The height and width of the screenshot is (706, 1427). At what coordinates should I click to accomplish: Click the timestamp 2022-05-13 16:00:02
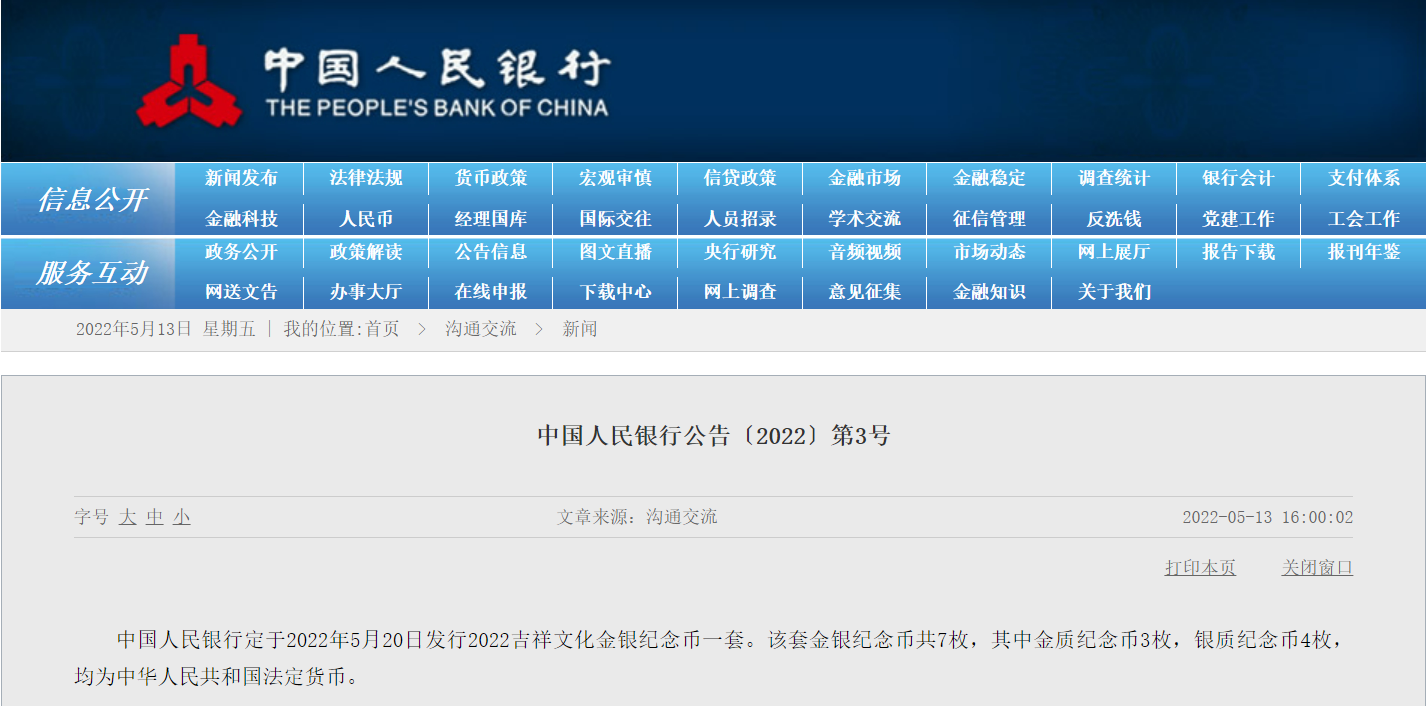(x=1268, y=517)
